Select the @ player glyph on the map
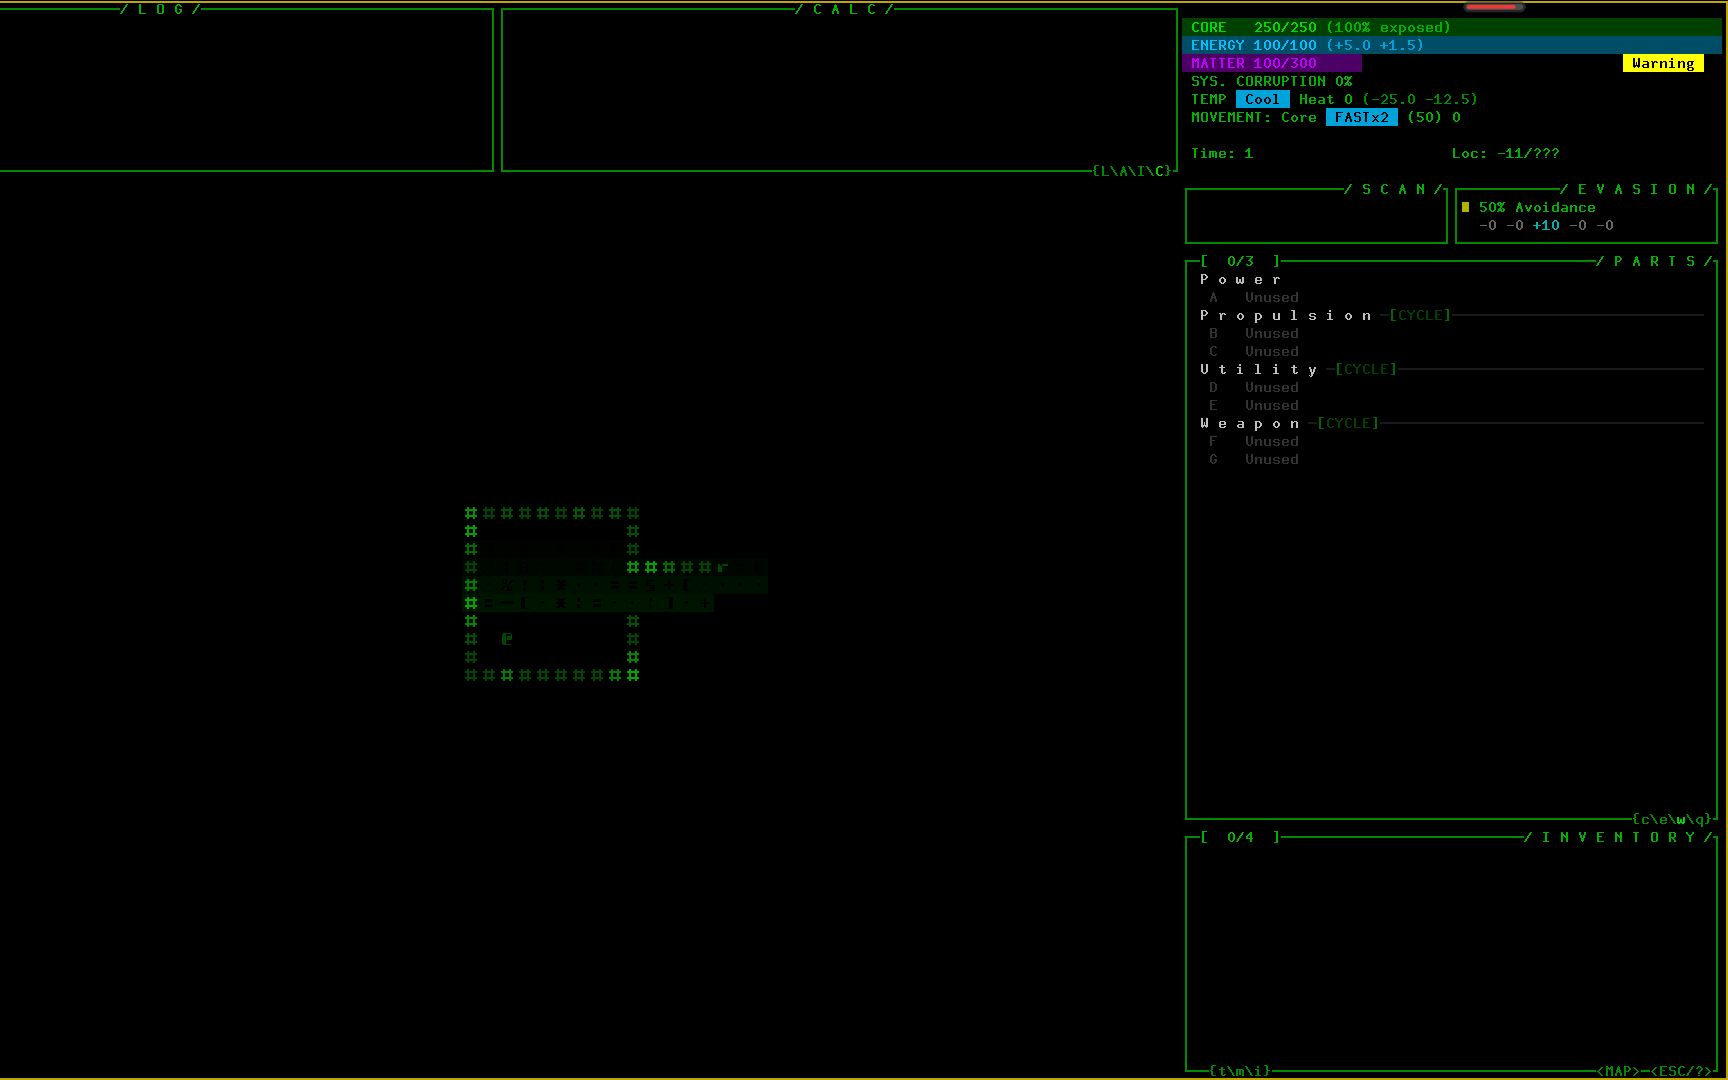This screenshot has width=1728, height=1080. [x=507, y=639]
